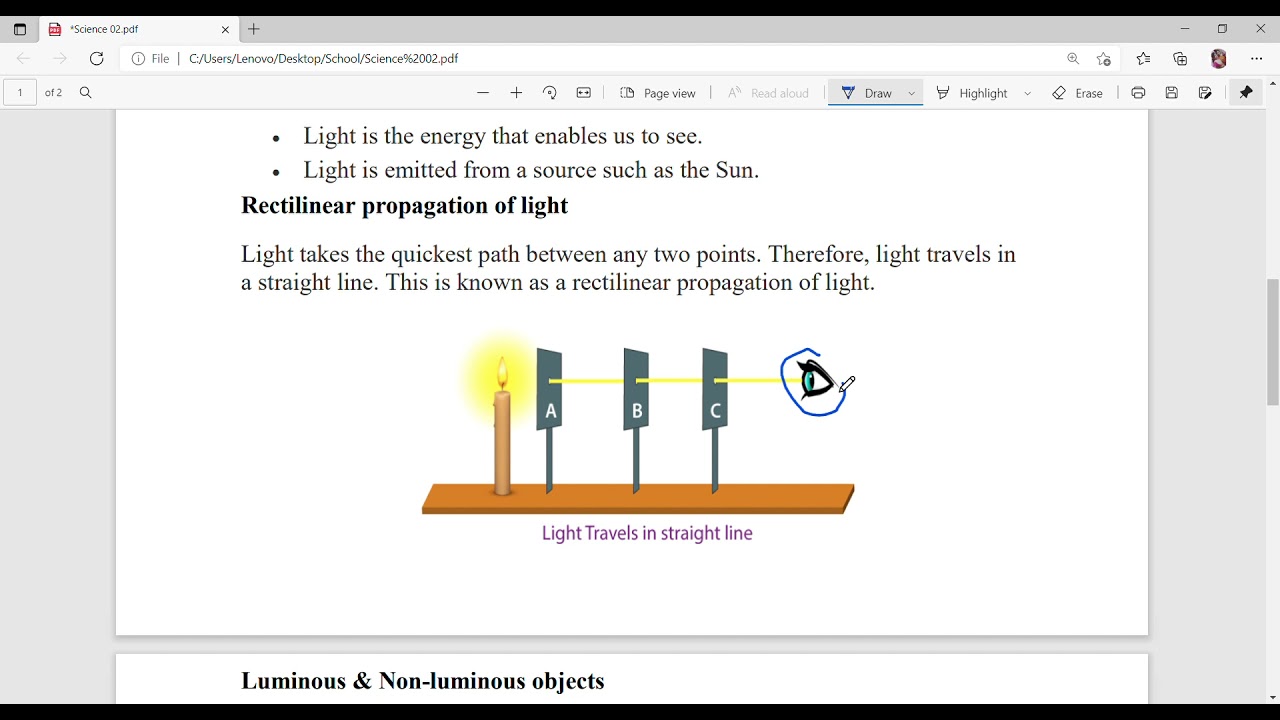The width and height of the screenshot is (1280, 720).
Task: Save the PDF document
Action: point(1172,93)
